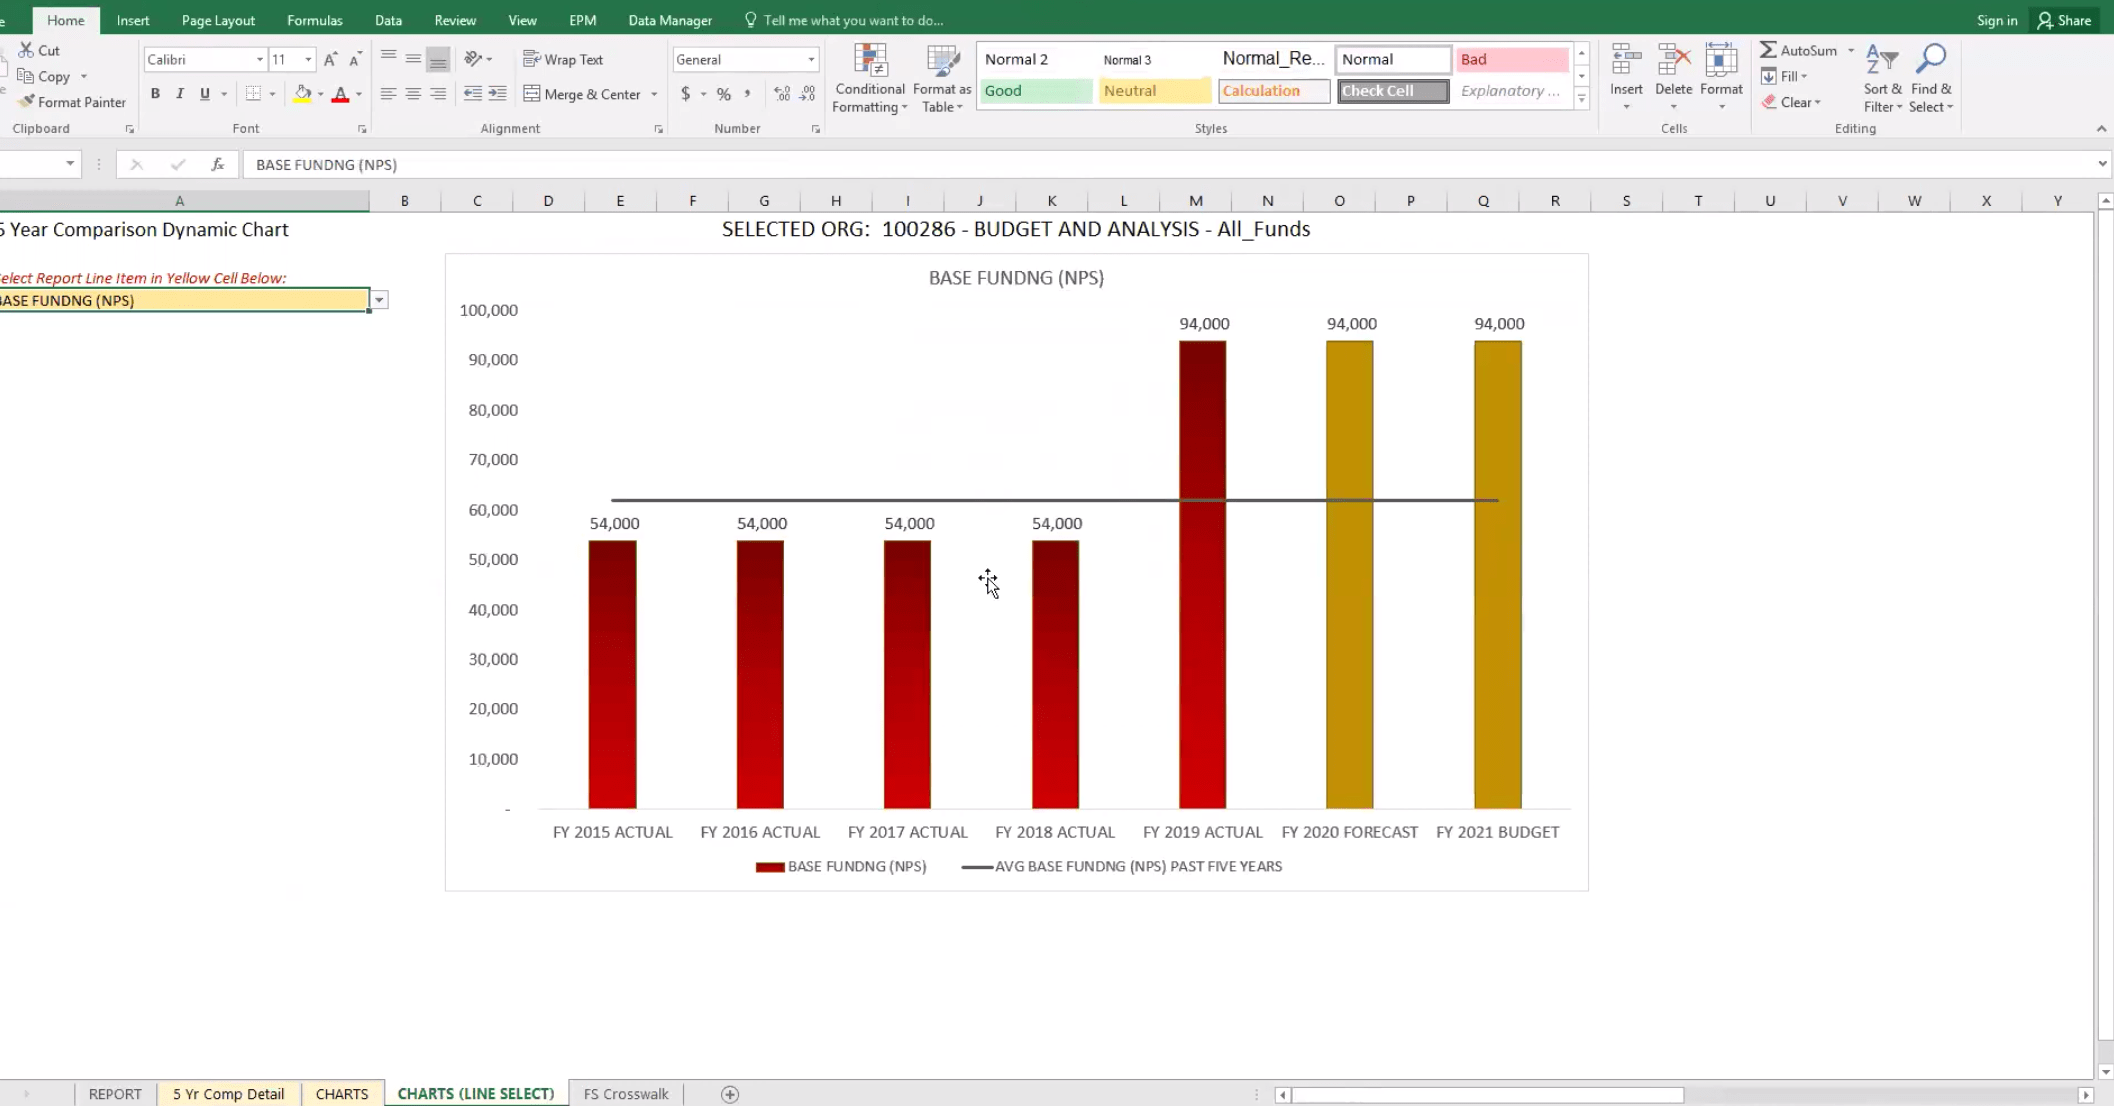
Task: Align text to bottom of cell
Action: [438, 60]
